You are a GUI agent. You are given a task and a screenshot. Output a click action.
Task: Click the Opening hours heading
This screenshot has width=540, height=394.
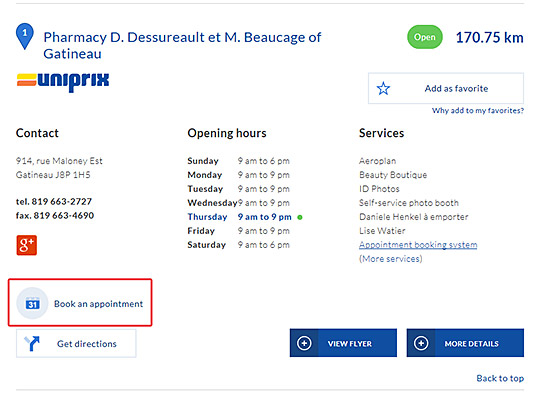227,133
